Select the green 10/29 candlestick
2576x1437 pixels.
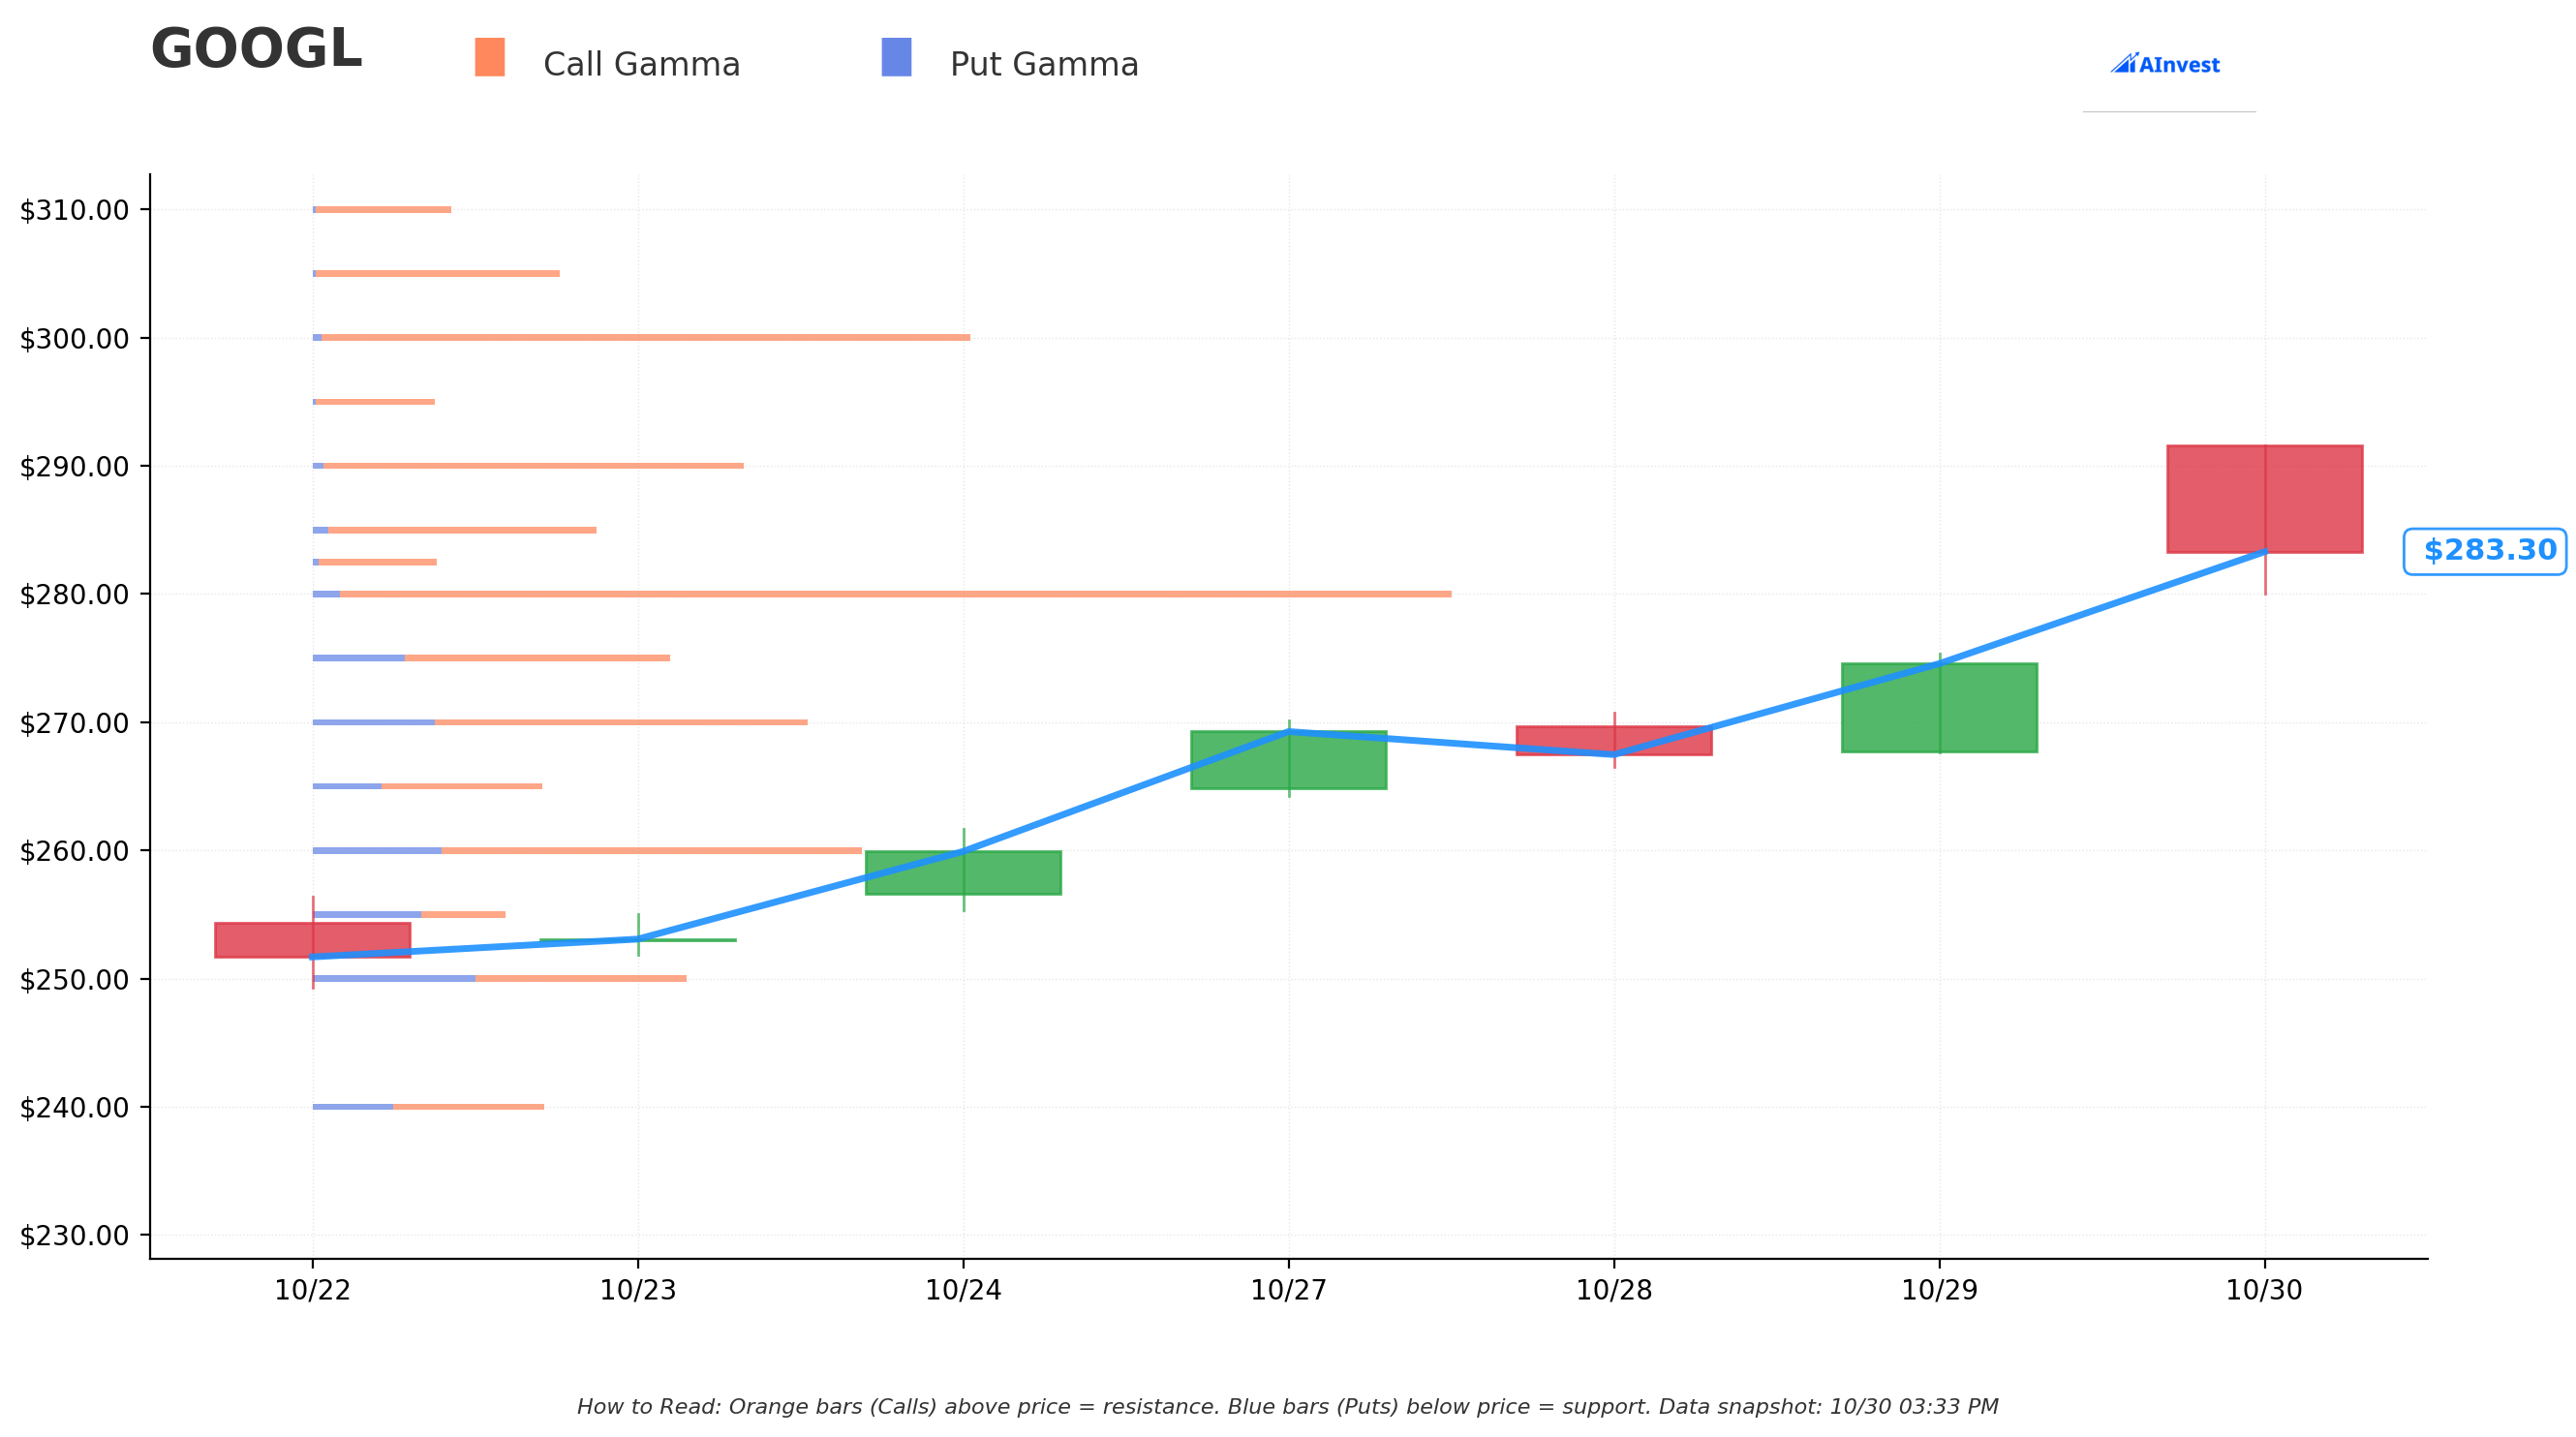click(x=1940, y=708)
